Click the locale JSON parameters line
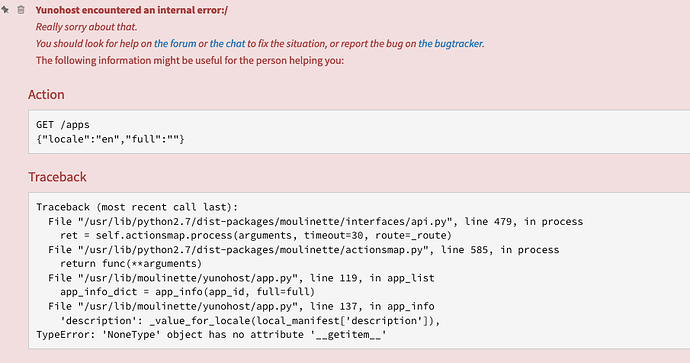 tap(110, 139)
